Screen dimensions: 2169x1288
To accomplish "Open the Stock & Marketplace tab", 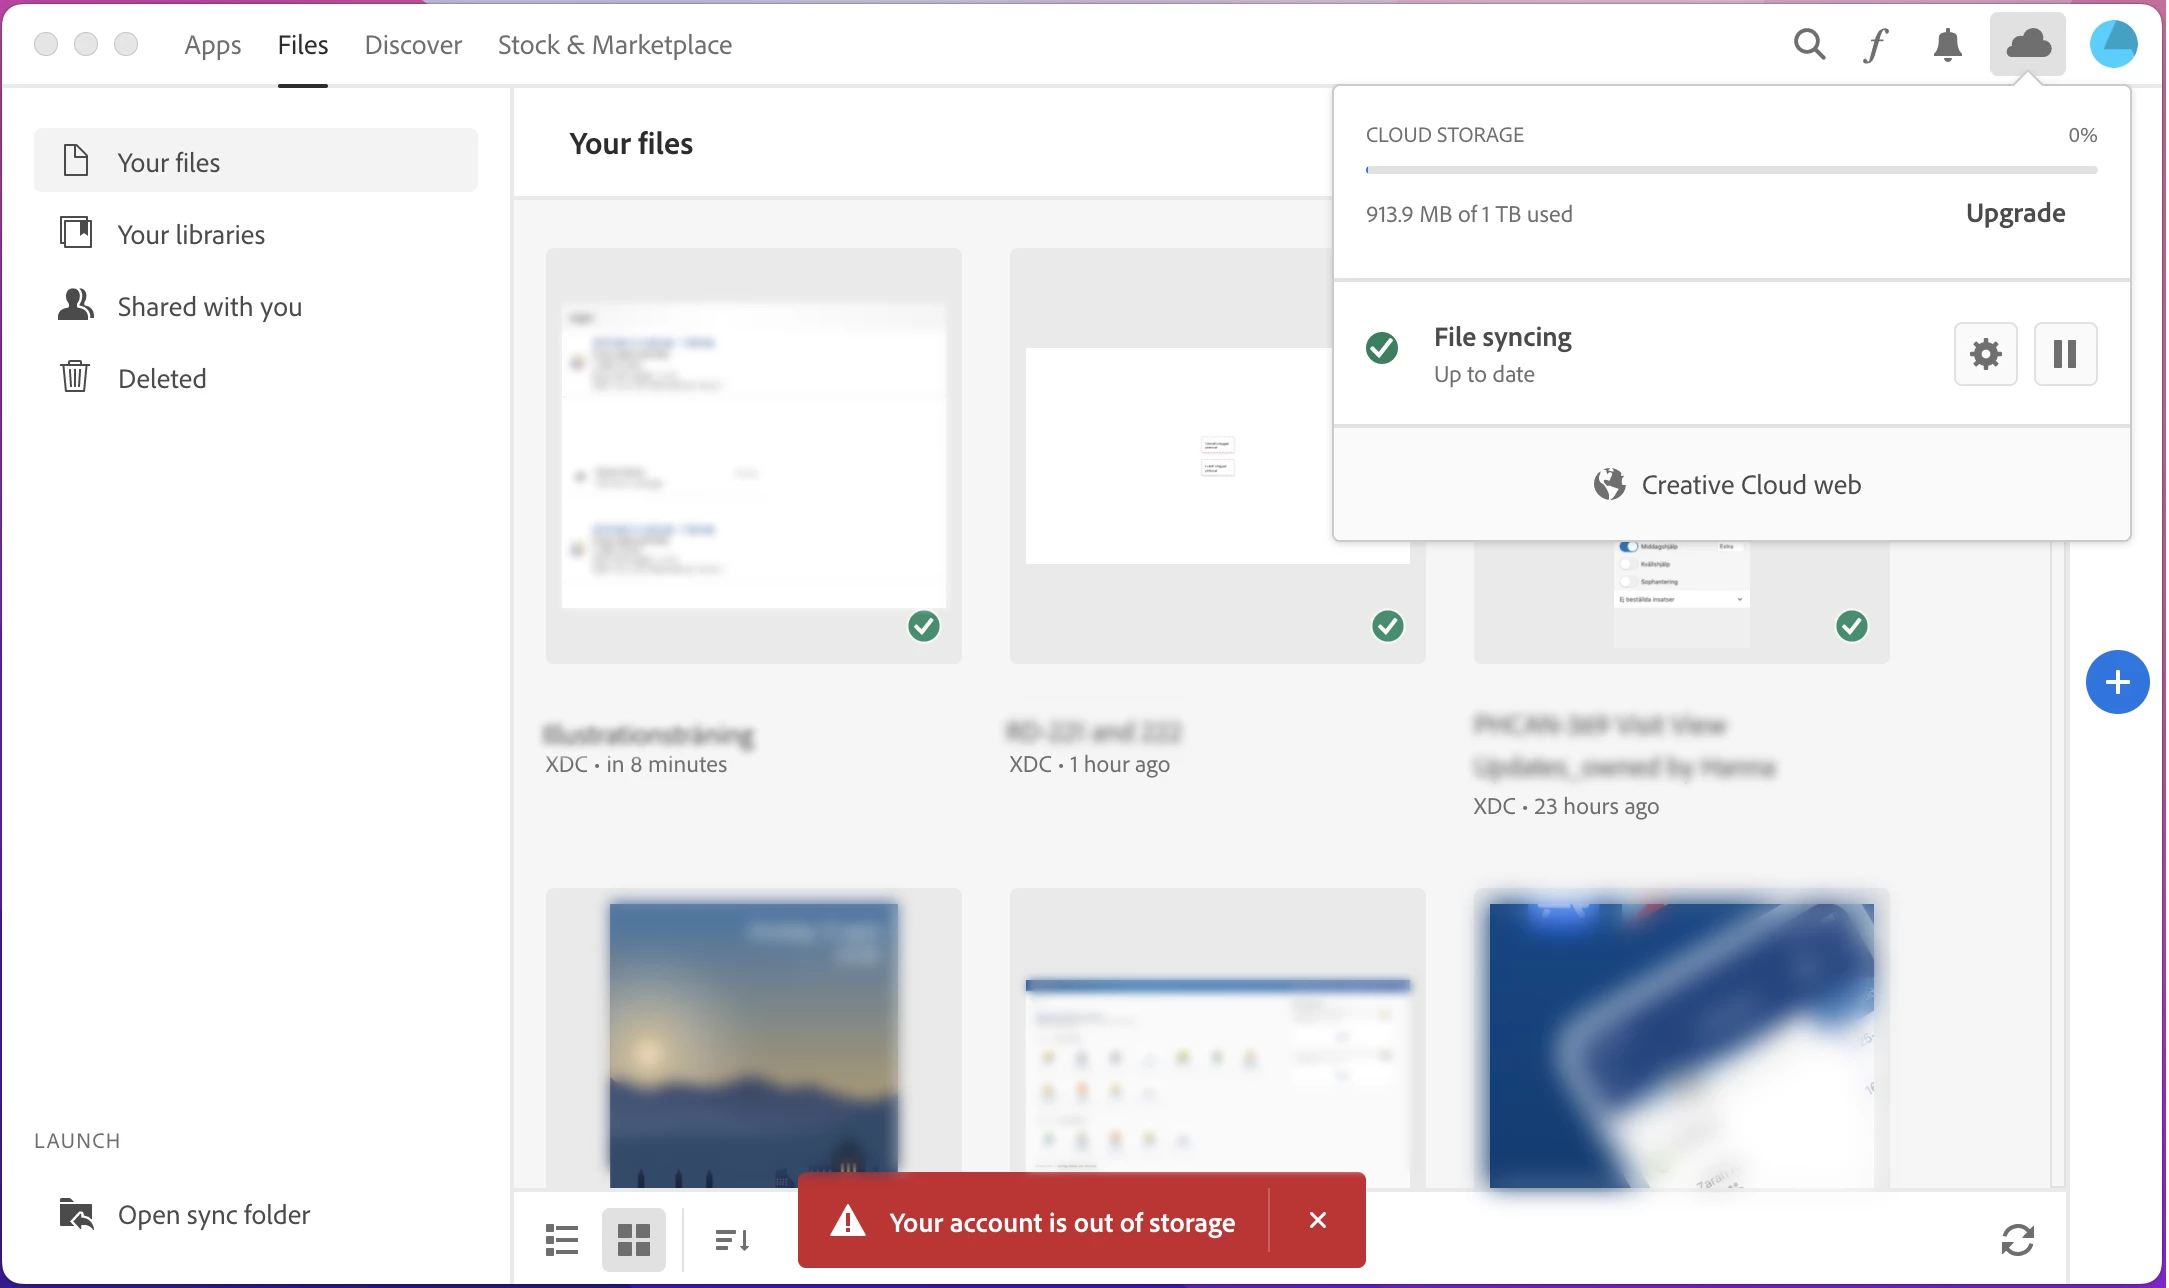I will tap(614, 45).
